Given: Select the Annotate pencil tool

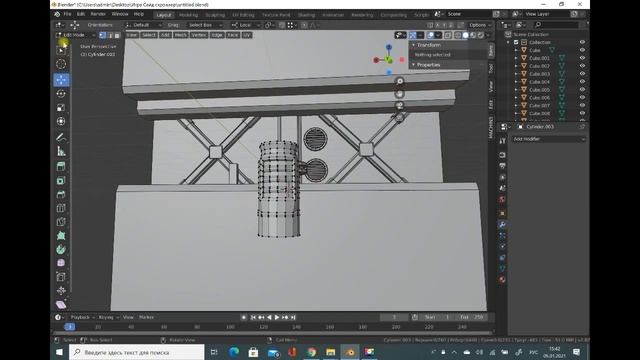Looking at the screenshot, I should pos(61,137).
